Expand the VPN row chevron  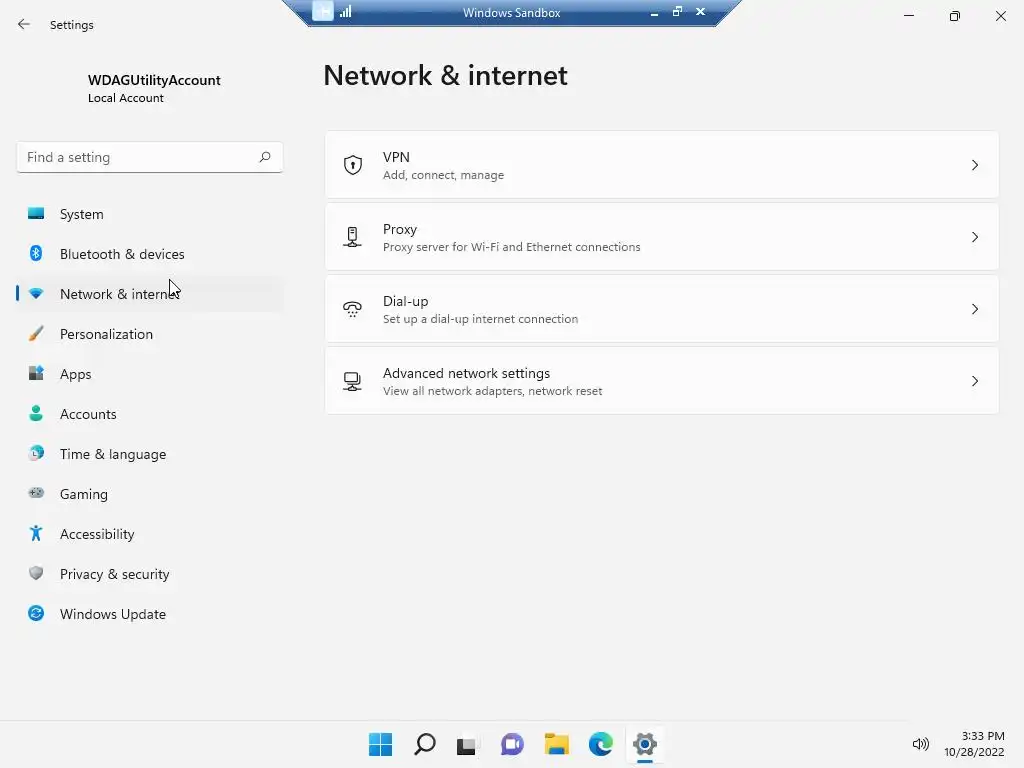[x=975, y=165]
